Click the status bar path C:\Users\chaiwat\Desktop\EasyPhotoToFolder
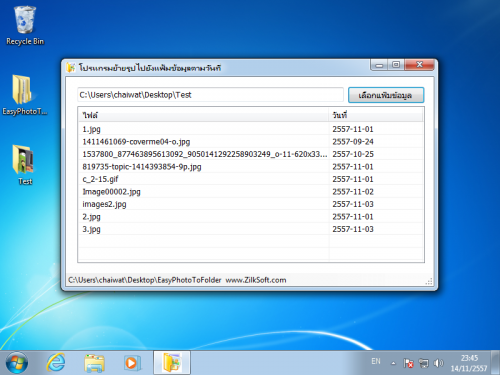This screenshot has height=375, width=500. tap(145, 280)
